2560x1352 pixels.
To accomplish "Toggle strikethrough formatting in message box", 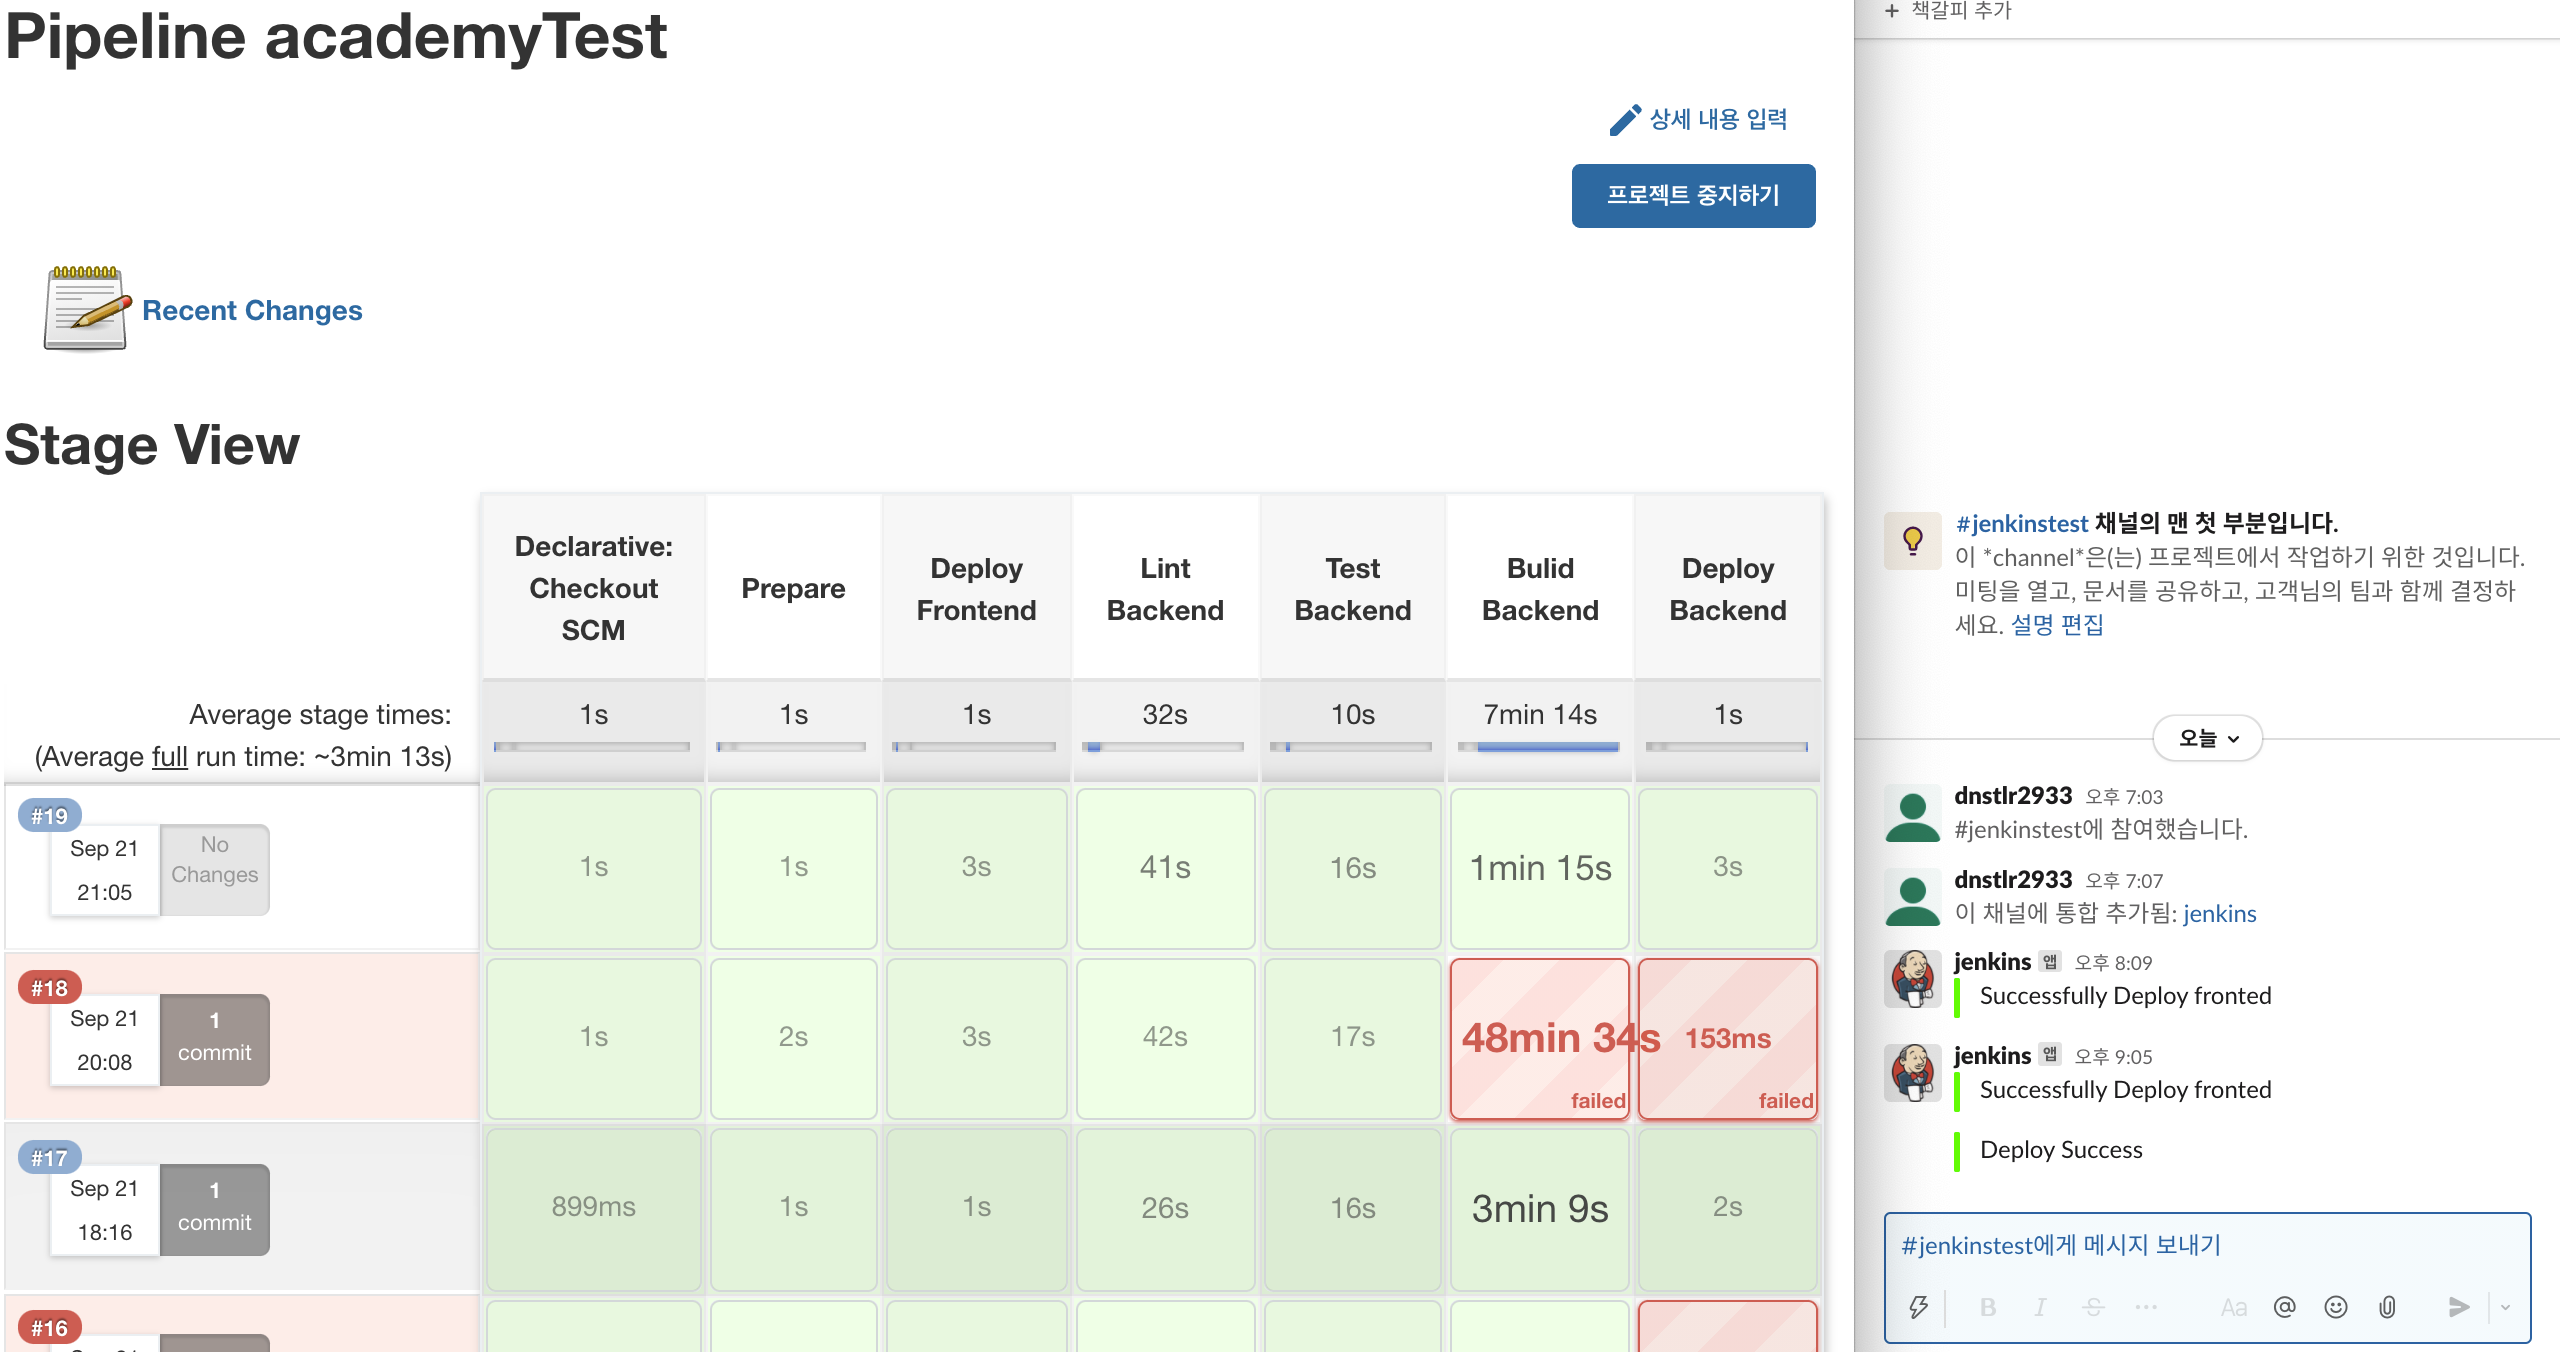I will point(2093,1307).
